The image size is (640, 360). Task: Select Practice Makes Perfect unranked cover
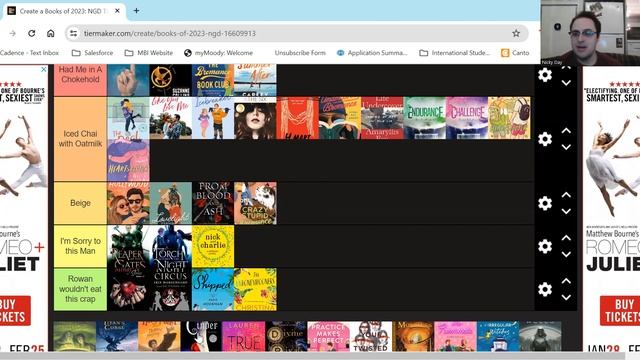click(329, 336)
